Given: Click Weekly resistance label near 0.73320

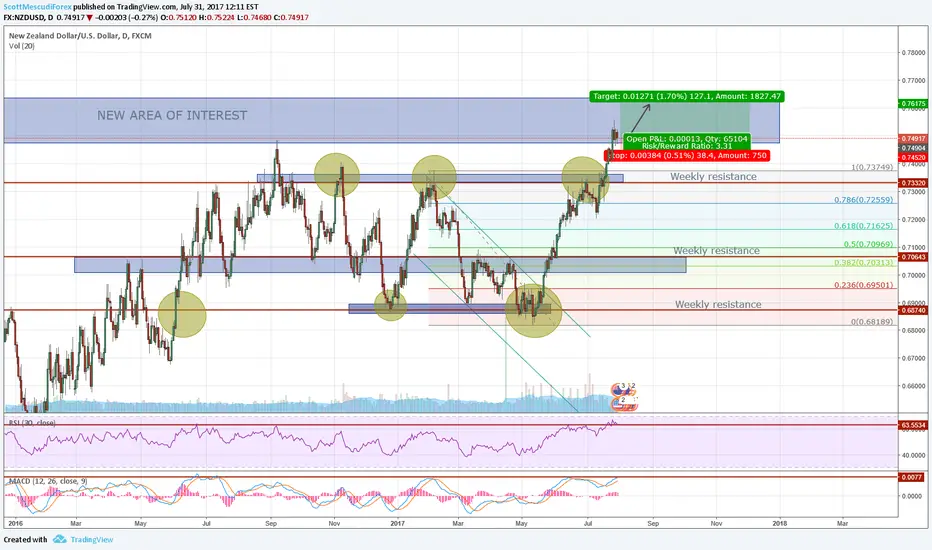Looking at the screenshot, I should [713, 177].
